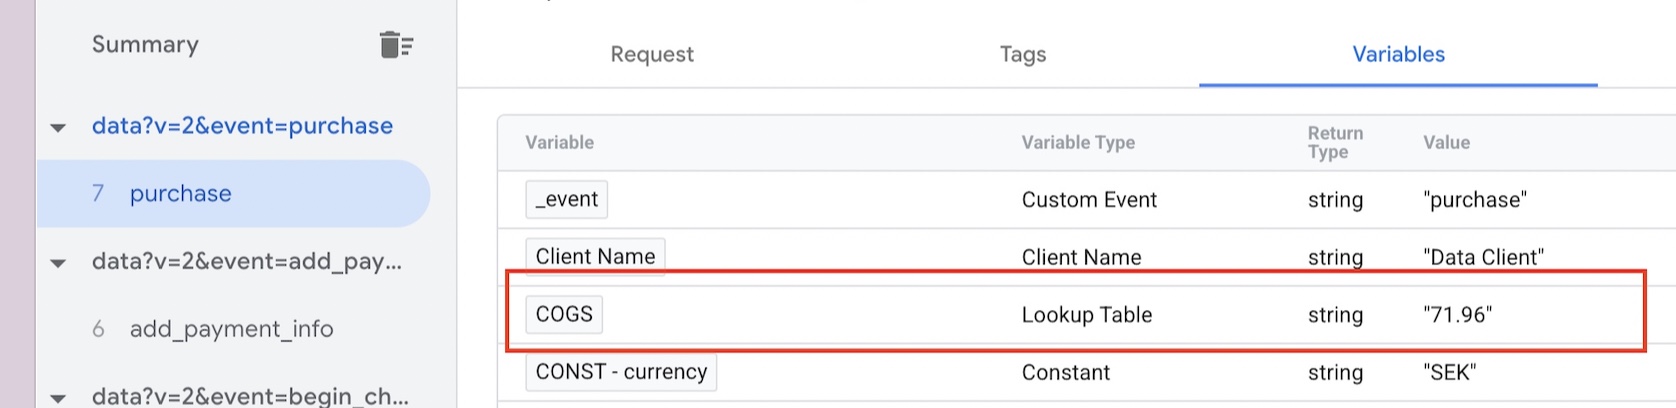Click the COGS value "71.96"

(x=1457, y=315)
